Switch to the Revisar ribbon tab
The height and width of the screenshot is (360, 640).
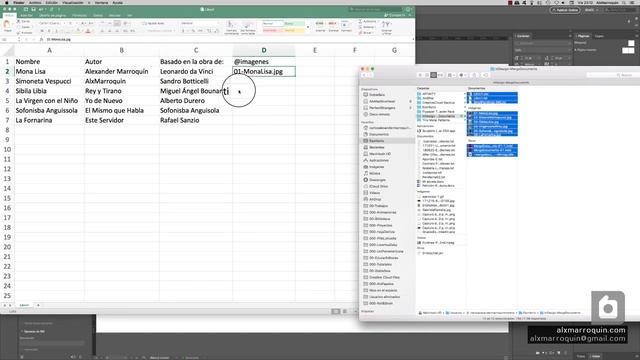(x=115, y=16)
